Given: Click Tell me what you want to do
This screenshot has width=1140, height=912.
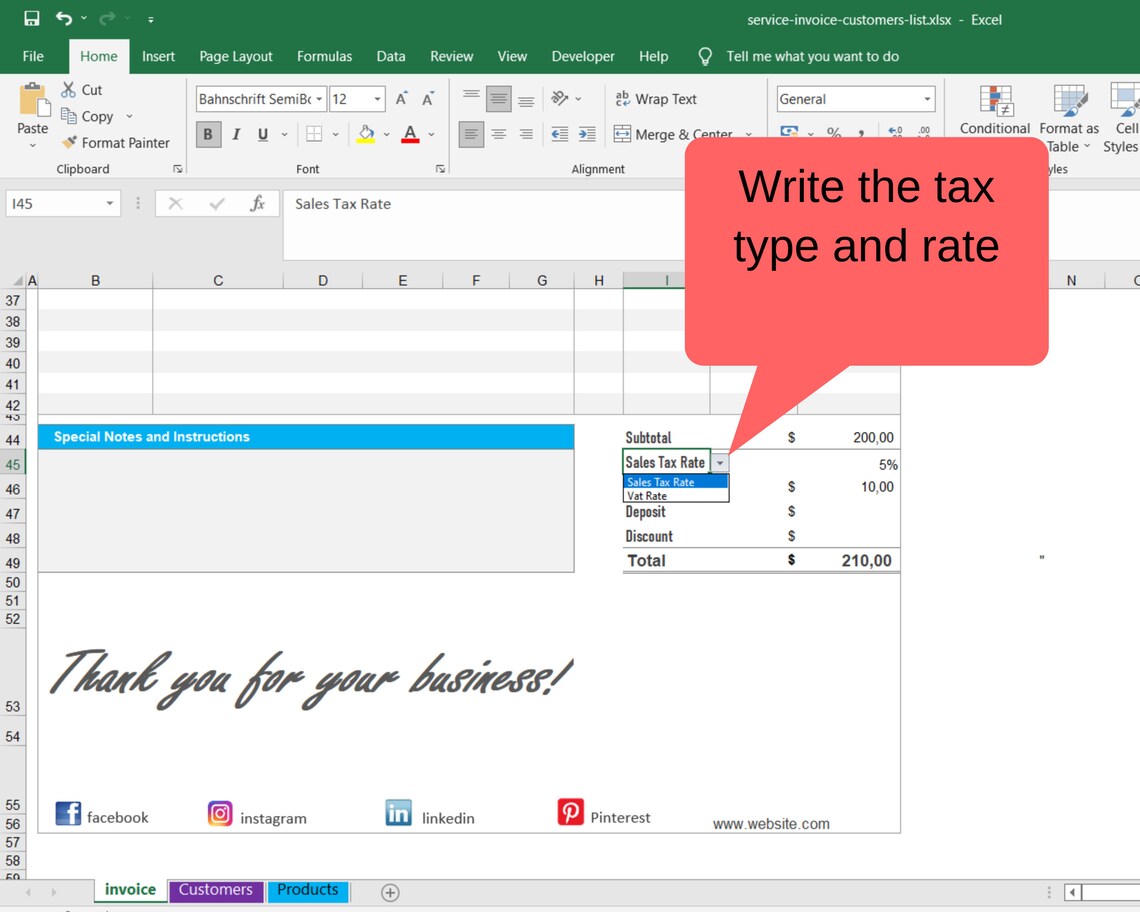Looking at the screenshot, I should [x=812, y=57].
